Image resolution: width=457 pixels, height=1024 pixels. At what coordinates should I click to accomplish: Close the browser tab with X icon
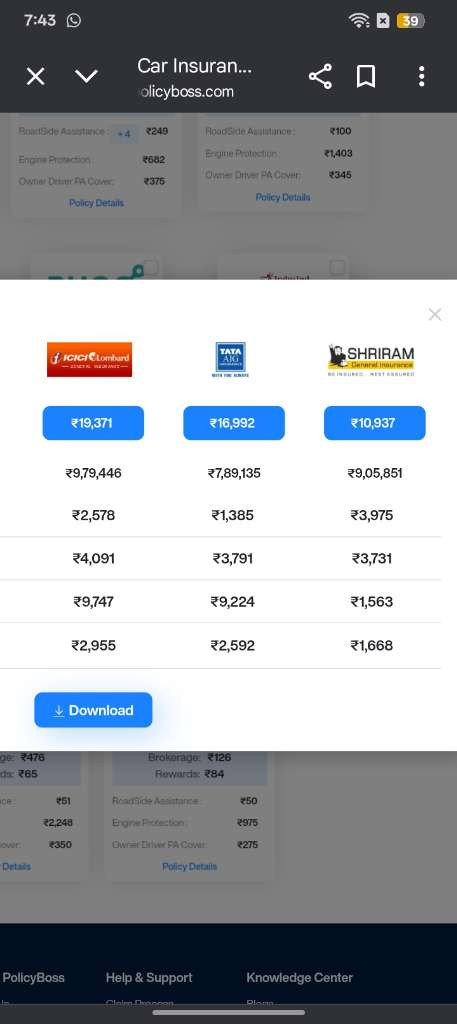(35, 77)
